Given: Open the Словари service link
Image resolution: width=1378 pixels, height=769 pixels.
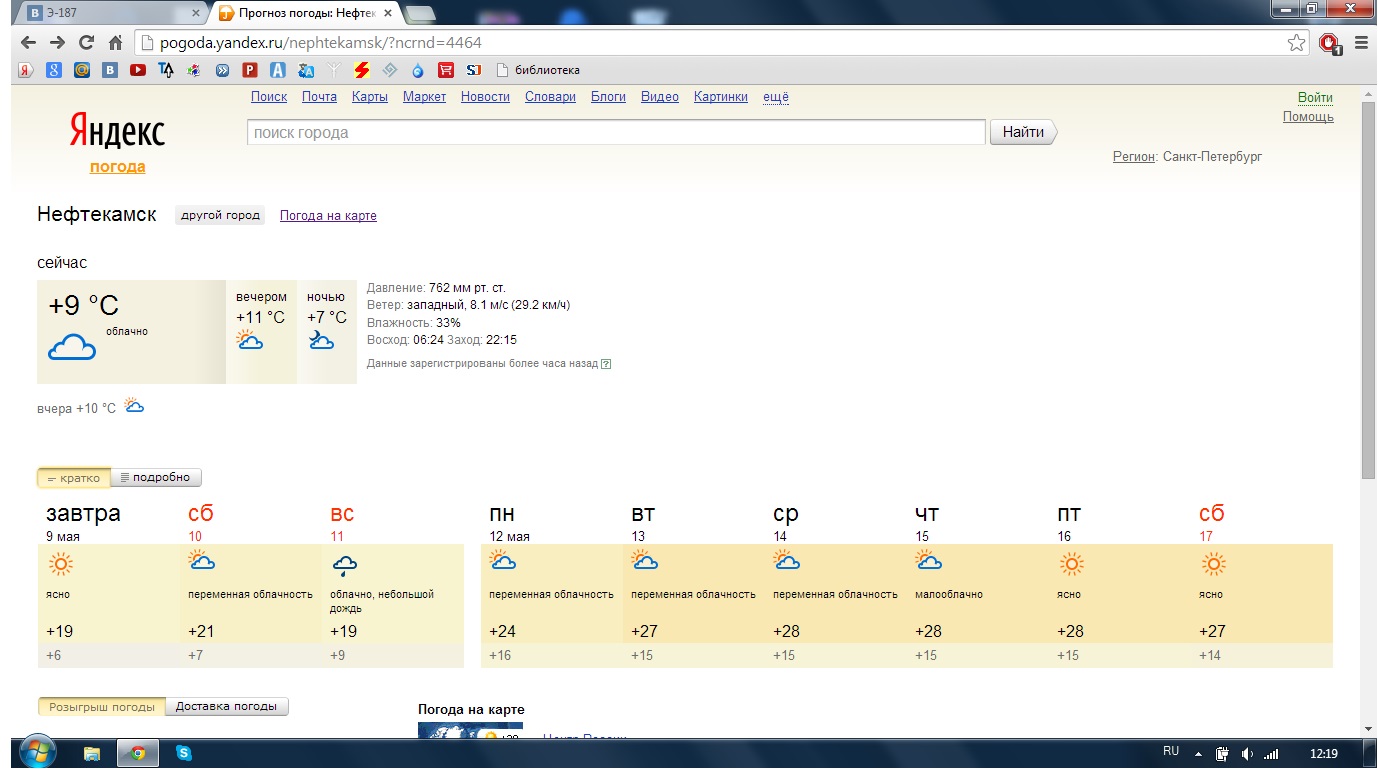Looking at the screenshot, I should pyautogui.click(x=550, y=97).
